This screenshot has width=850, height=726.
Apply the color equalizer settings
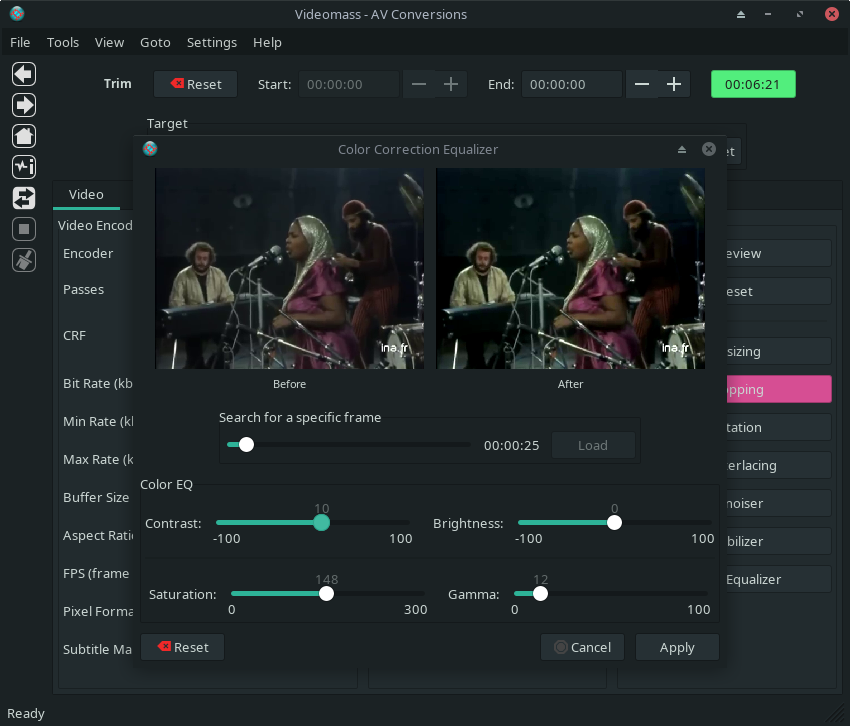677,647
